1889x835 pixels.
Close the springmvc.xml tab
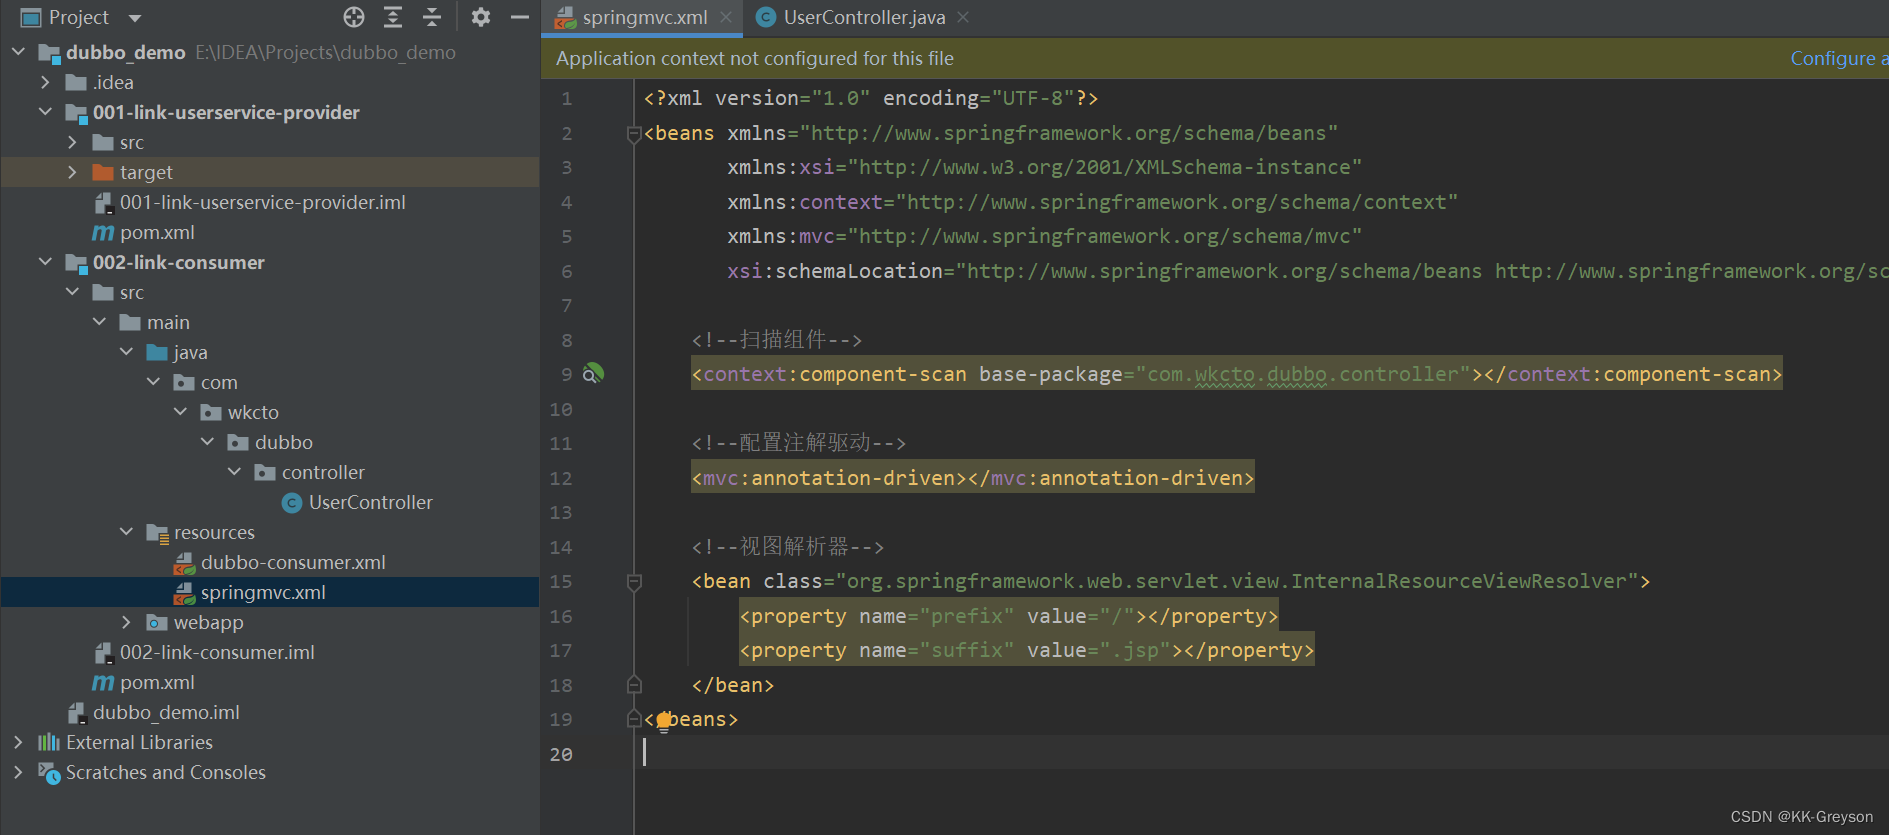tap(726, 17)
